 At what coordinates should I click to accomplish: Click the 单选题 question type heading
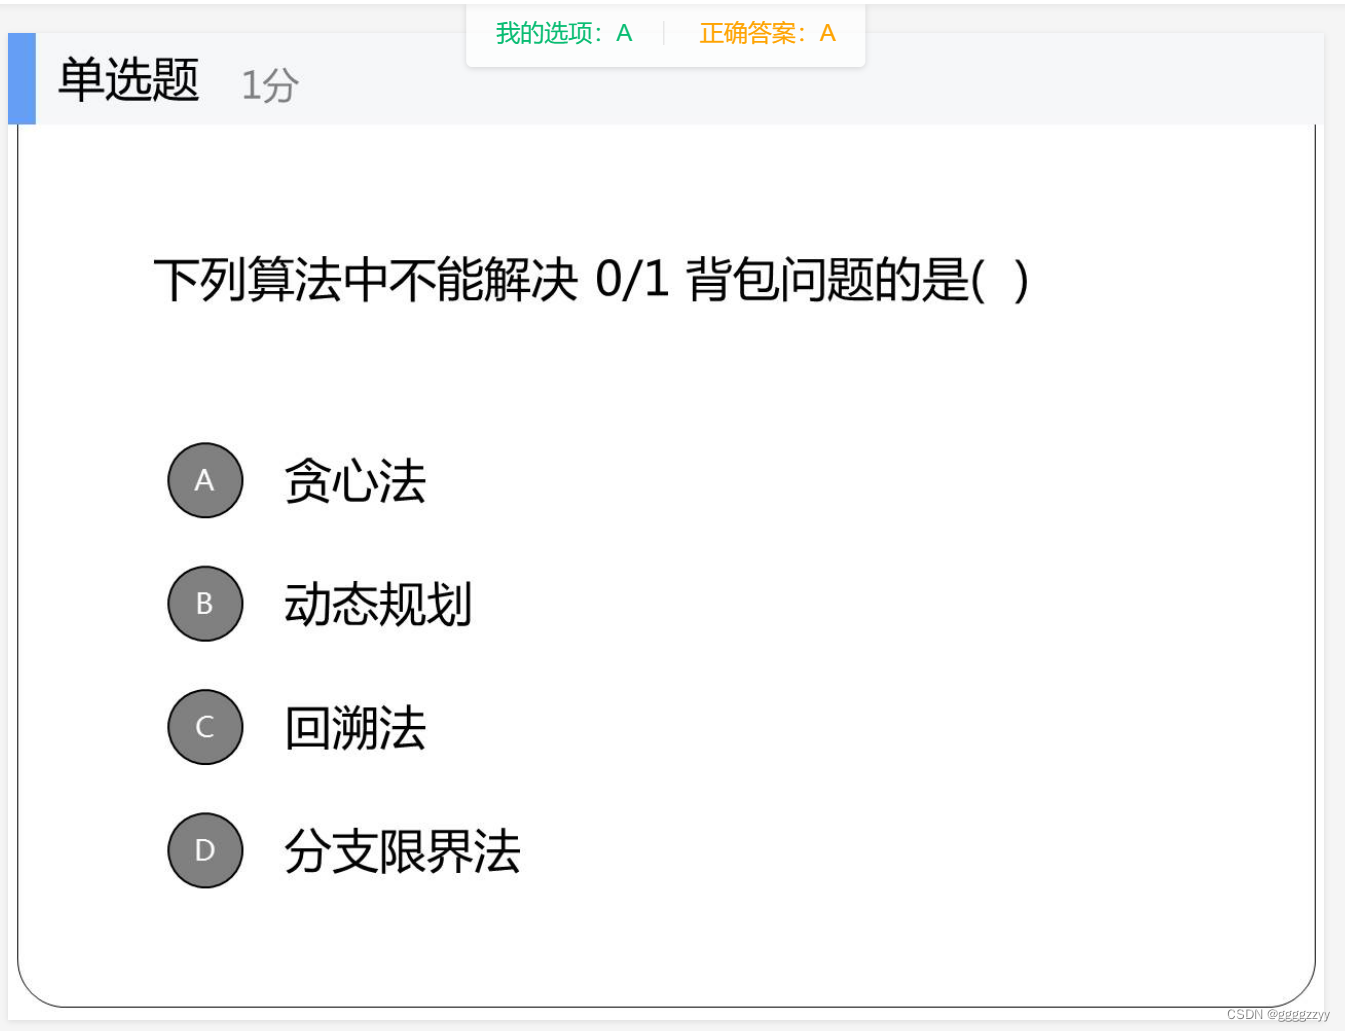coord(128,79)
